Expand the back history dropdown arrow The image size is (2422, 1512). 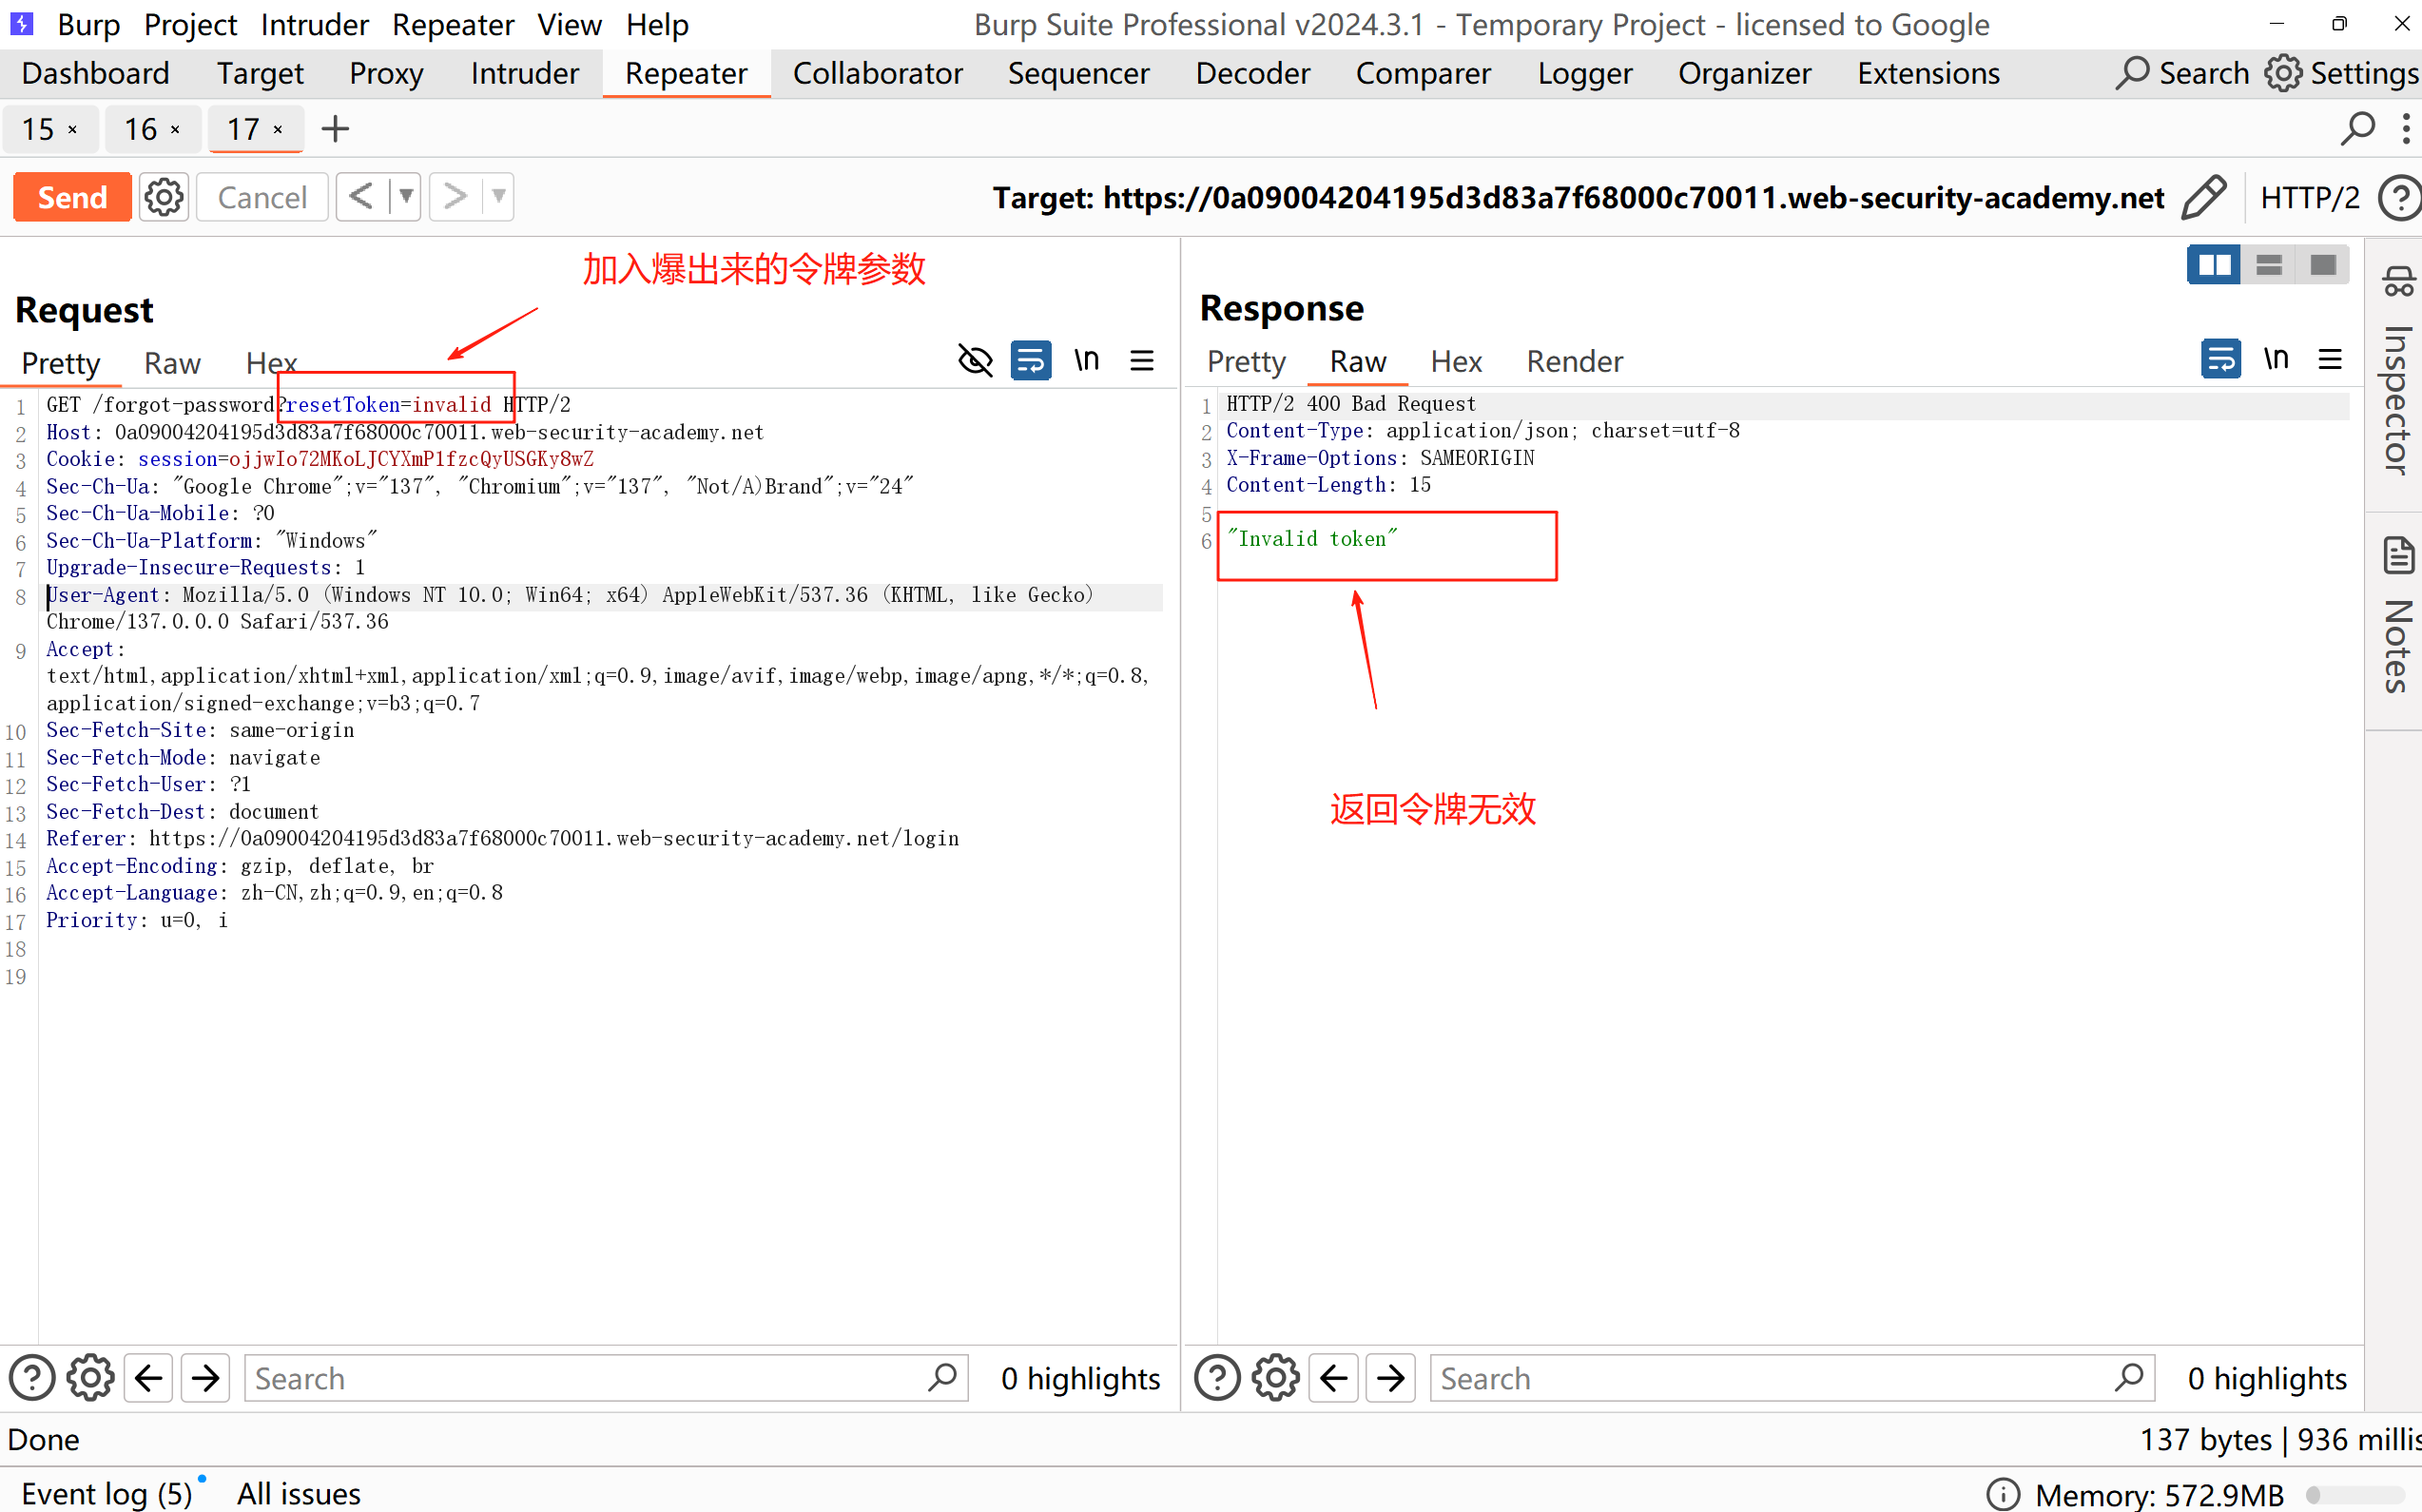406,197
